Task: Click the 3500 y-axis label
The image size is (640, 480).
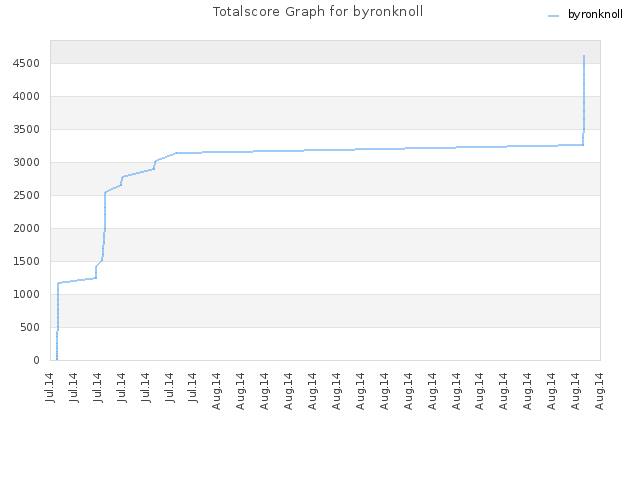Action: 26,129
